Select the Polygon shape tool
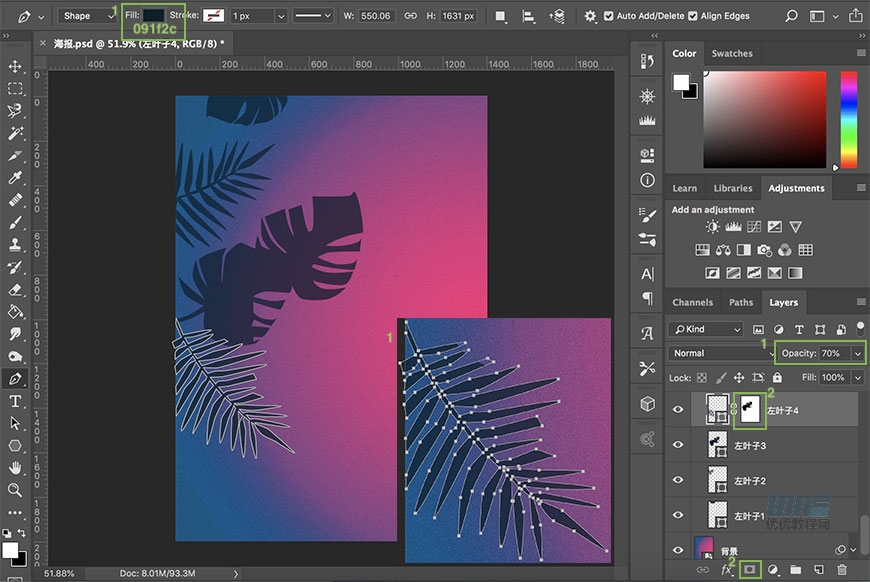This screenshot has height=582, width=870. click(15, 446)
